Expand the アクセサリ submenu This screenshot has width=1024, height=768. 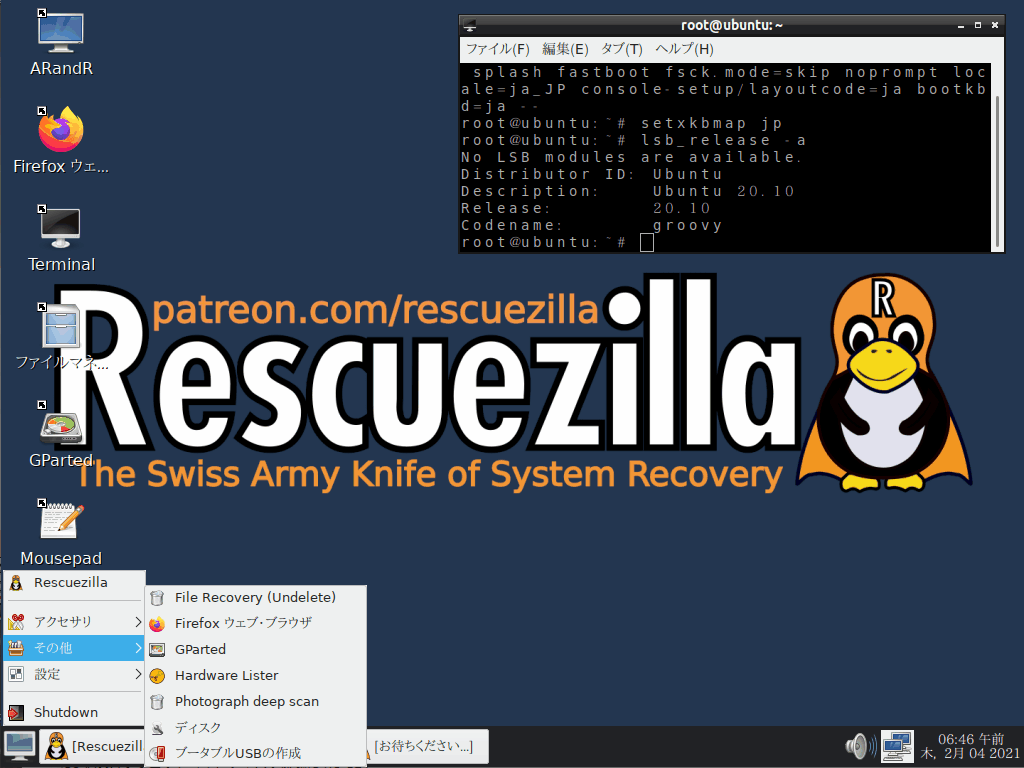pyautogui.click(x=74, y=622)
